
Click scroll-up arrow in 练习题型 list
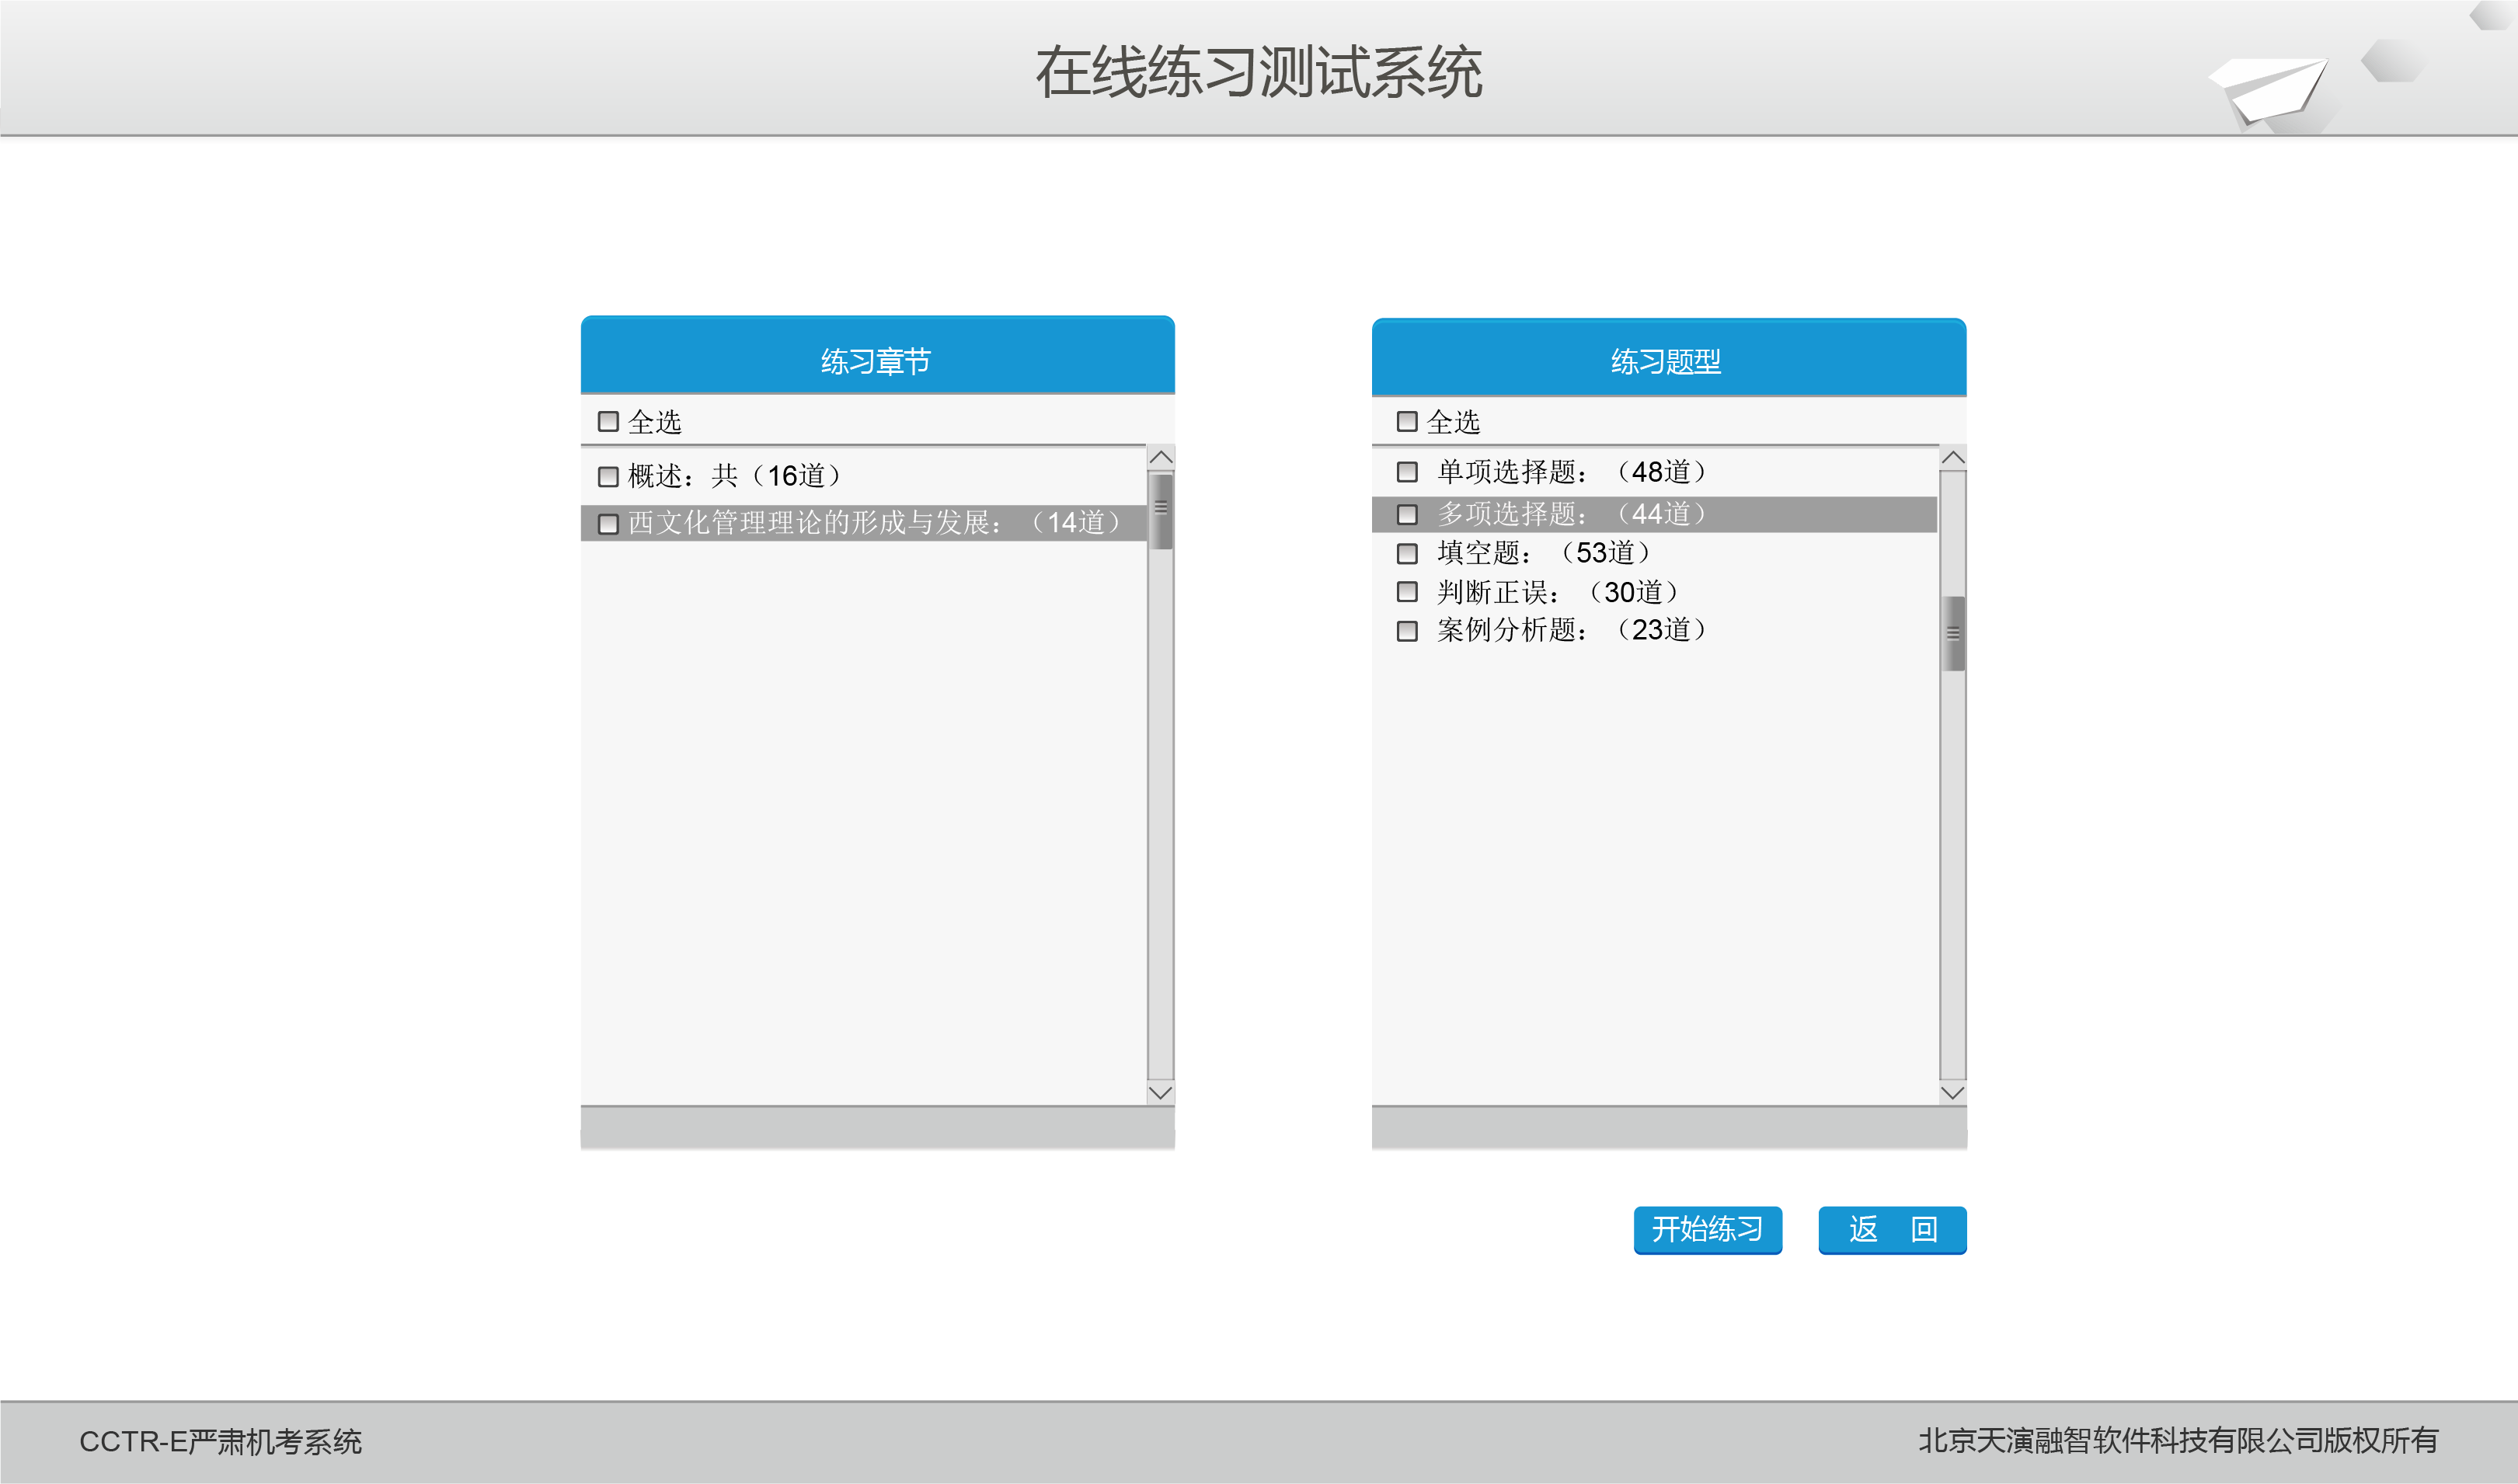click(x=1953, y=457)
